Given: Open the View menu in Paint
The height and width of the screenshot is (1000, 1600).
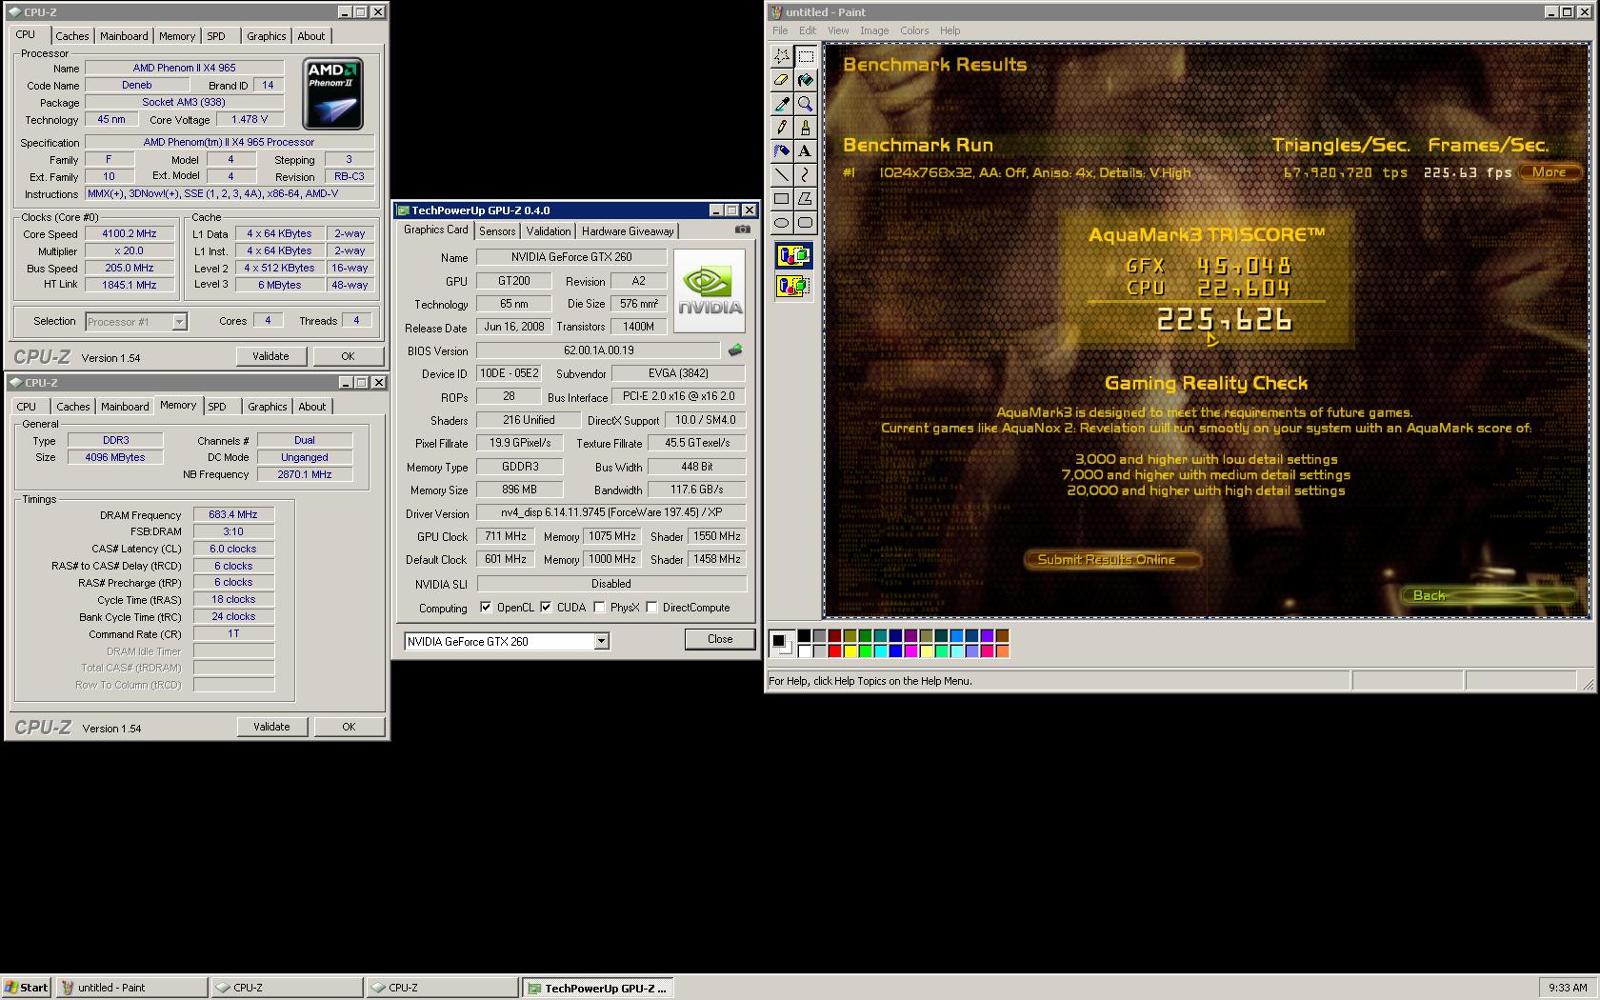Looking at the screenshot, I should click(x=838, y=31).
